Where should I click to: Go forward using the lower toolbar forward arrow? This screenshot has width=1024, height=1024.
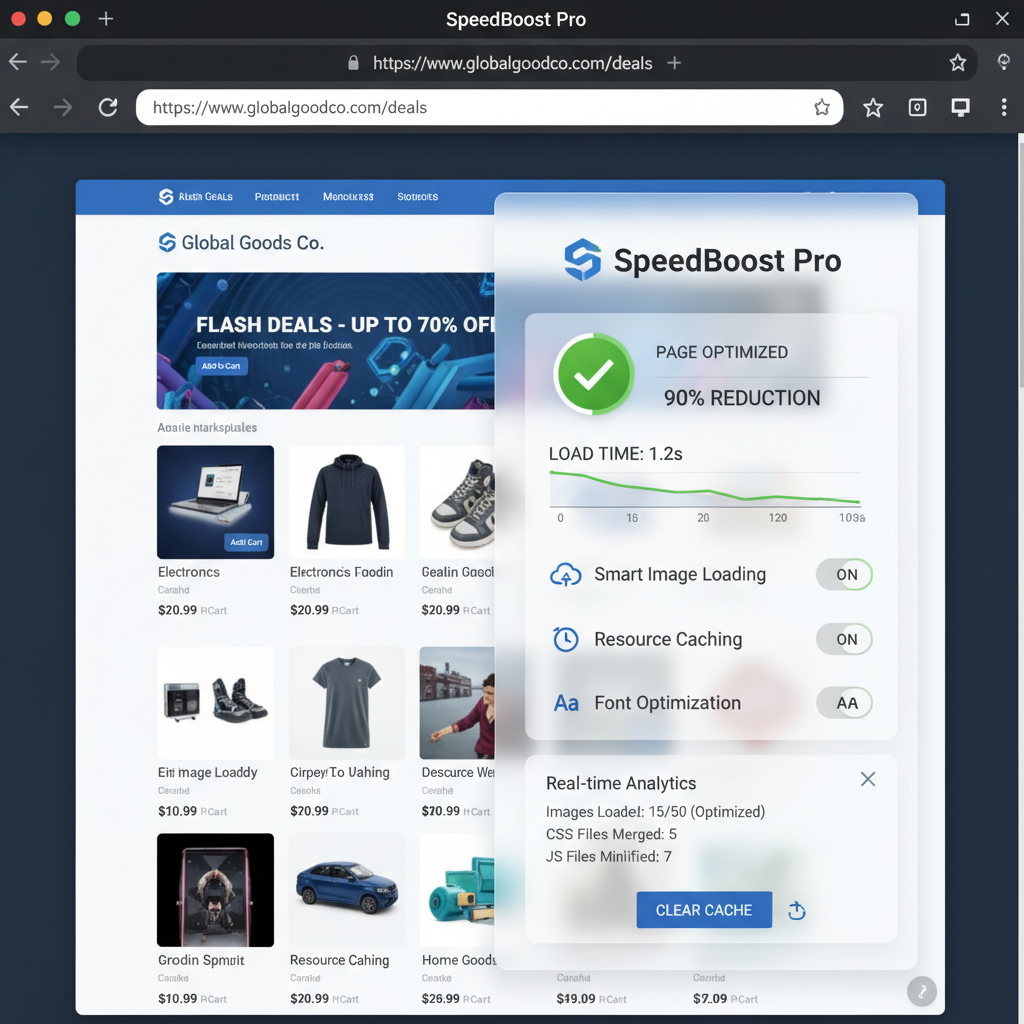63,107
